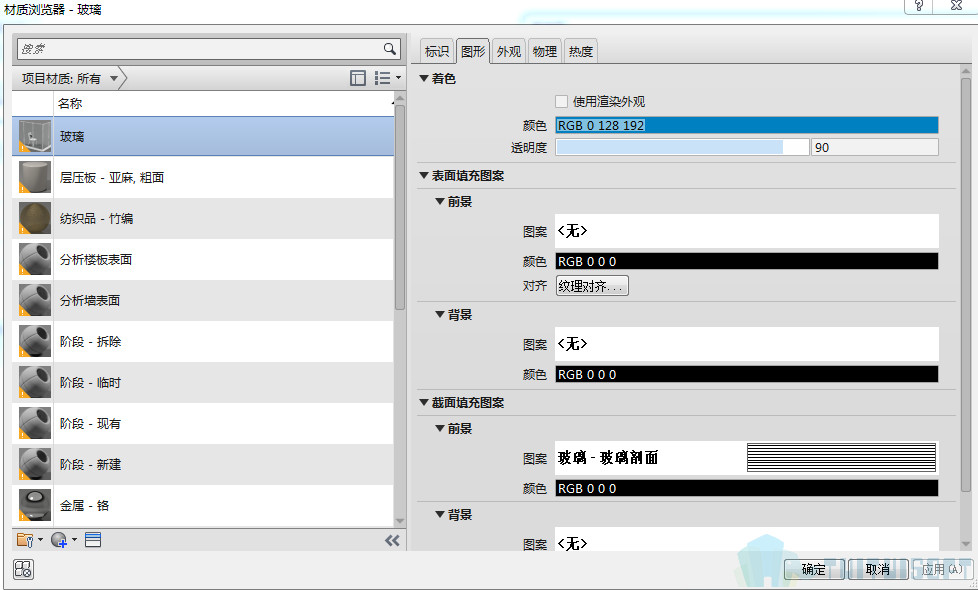Switch to the 外观 tab

(509, 52)
